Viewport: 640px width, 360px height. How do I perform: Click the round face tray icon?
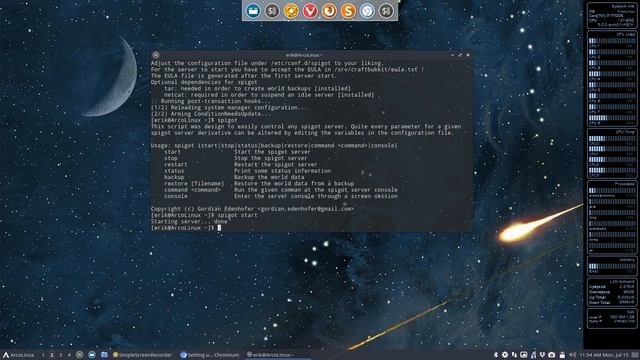coord(524,355)
